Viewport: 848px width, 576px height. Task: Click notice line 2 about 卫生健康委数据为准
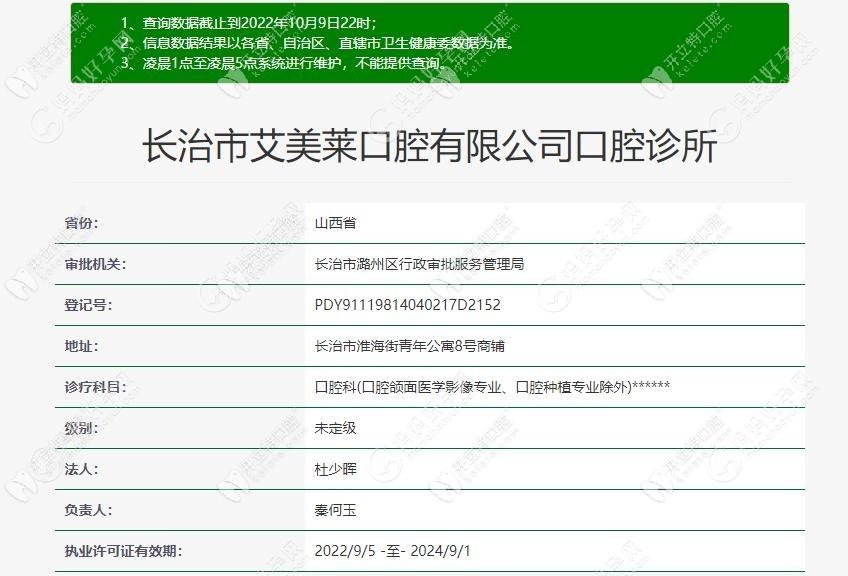[316, 43]
